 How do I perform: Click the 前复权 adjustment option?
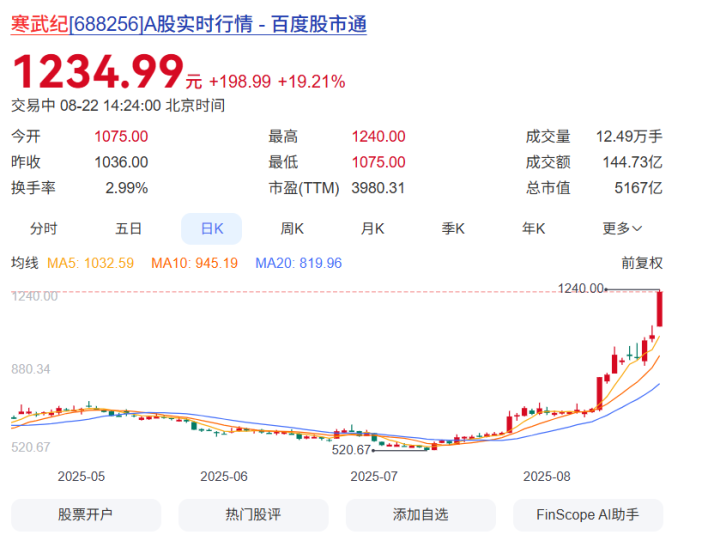pyautogui.click(x=642, y=263)
